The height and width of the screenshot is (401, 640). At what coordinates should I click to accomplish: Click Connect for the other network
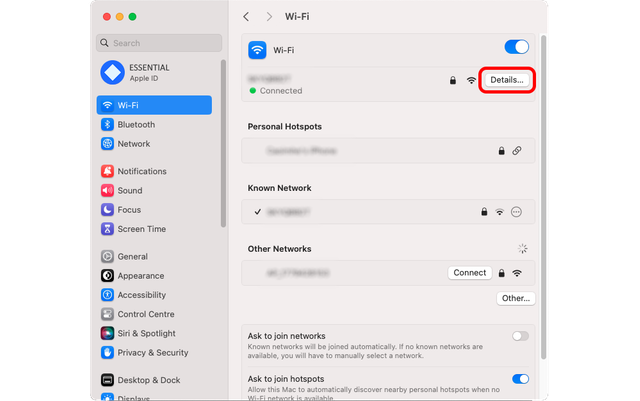[469, 273]
